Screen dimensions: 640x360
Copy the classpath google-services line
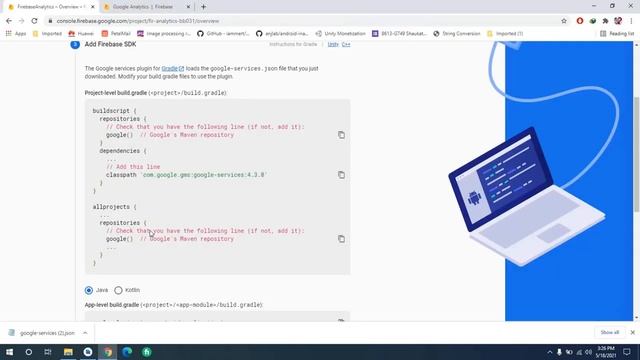pyautogui.click(x=341, y=175)
